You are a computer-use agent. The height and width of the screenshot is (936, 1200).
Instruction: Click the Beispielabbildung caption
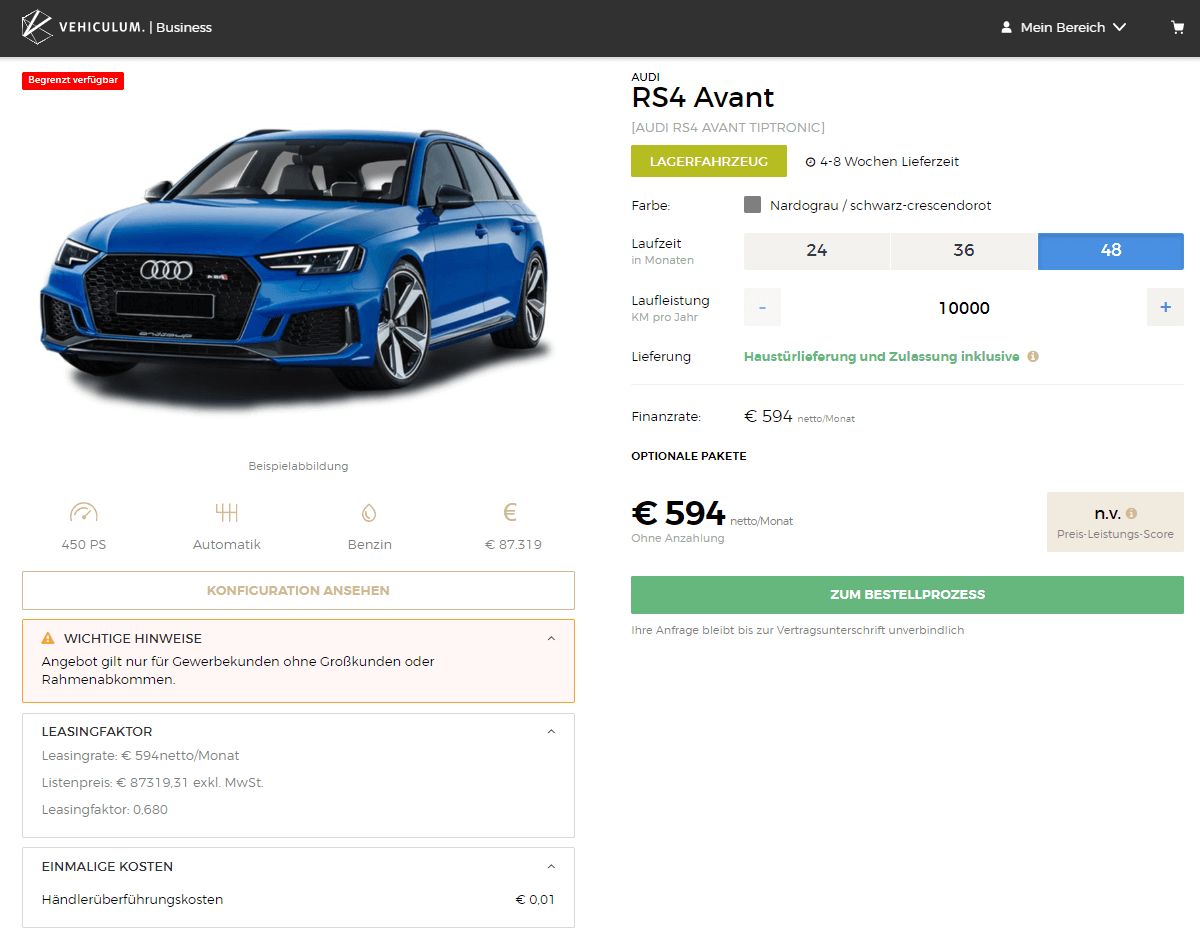click(298, 466)
